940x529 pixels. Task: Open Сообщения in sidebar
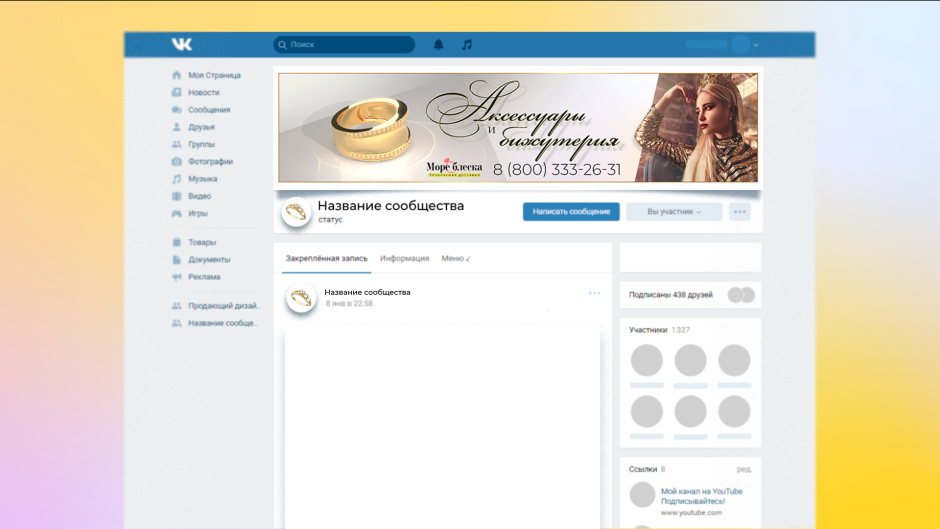pyautogui.click(x=209, y=110)
